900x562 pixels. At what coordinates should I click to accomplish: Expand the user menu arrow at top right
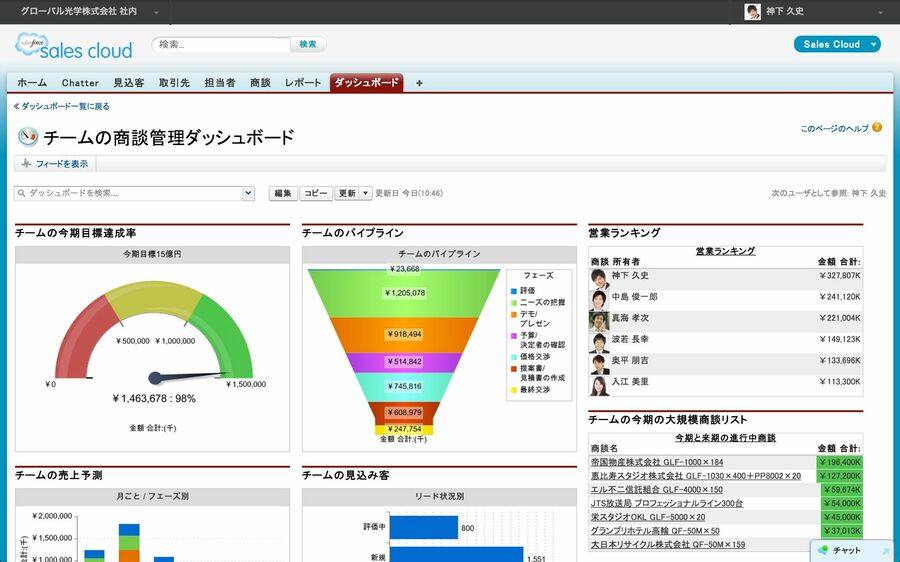[880, 12]
